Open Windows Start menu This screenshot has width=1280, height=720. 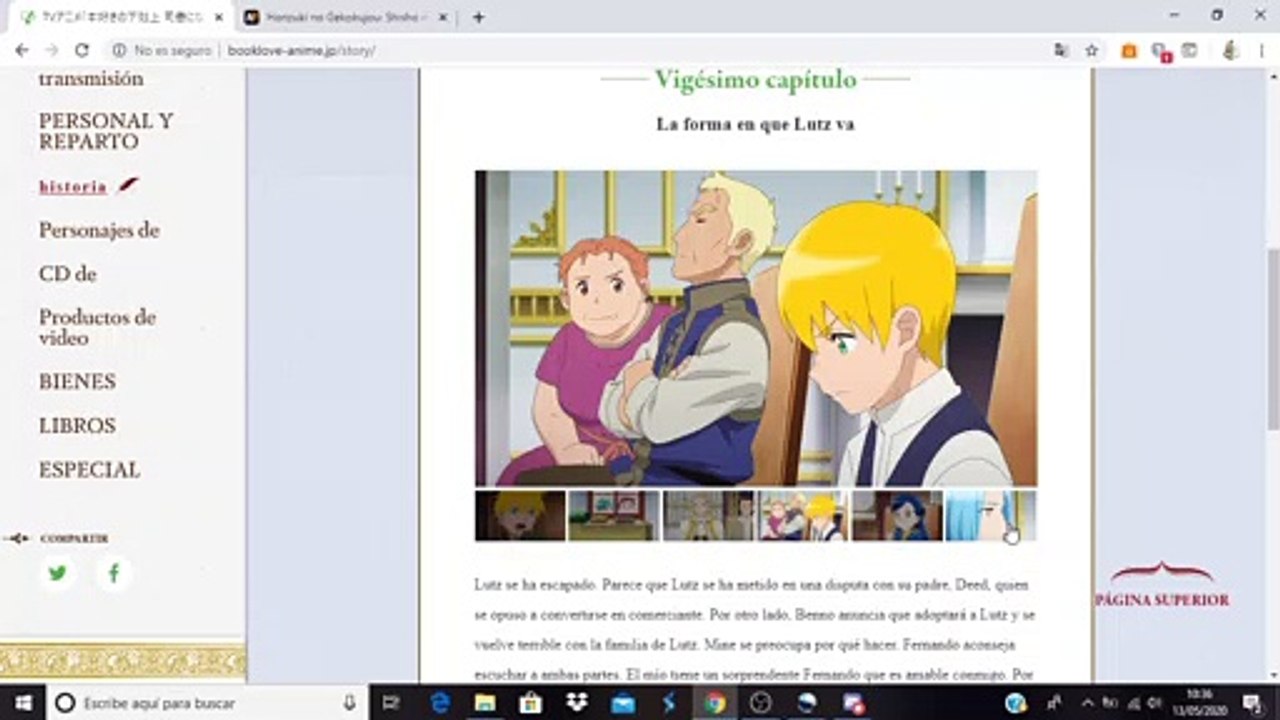tap(22, 703)
